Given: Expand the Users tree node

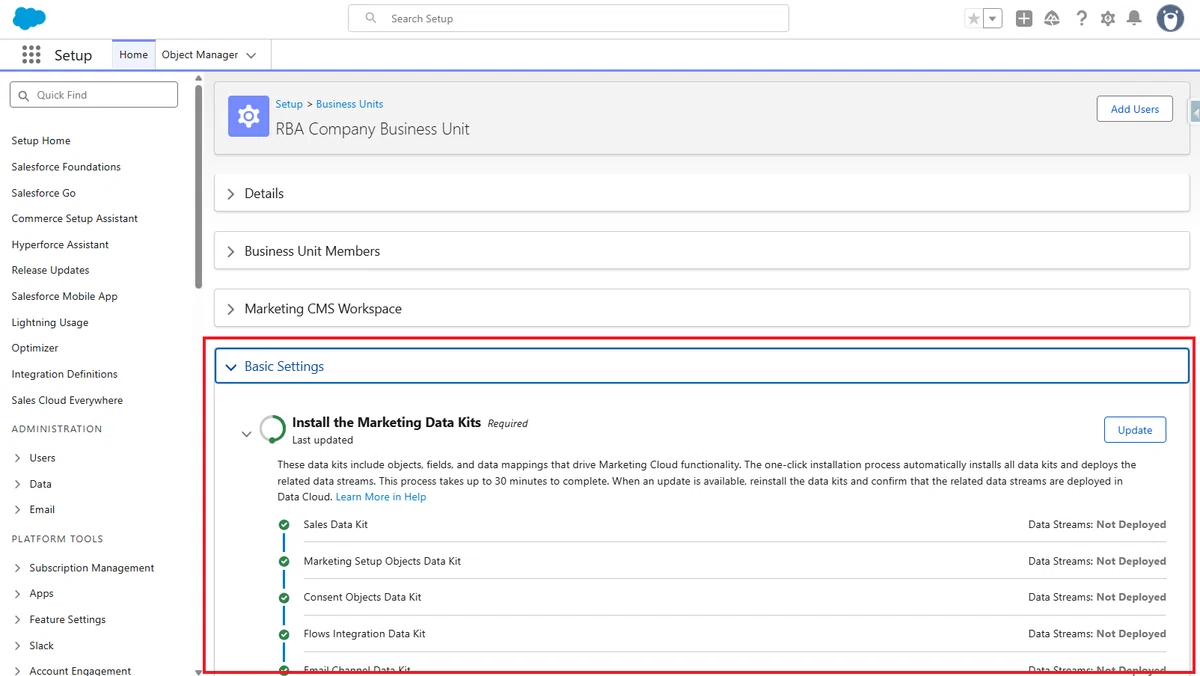Looking at the screenshot, I should coord(18,458).
